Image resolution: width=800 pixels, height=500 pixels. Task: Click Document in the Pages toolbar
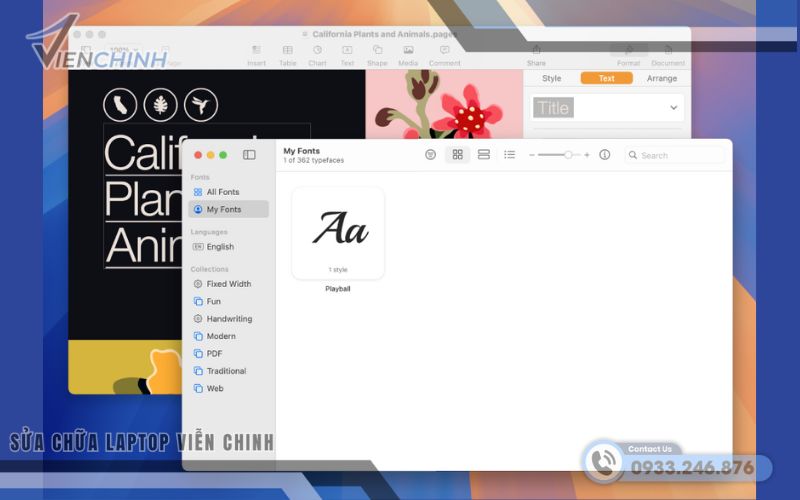[668, 56]
